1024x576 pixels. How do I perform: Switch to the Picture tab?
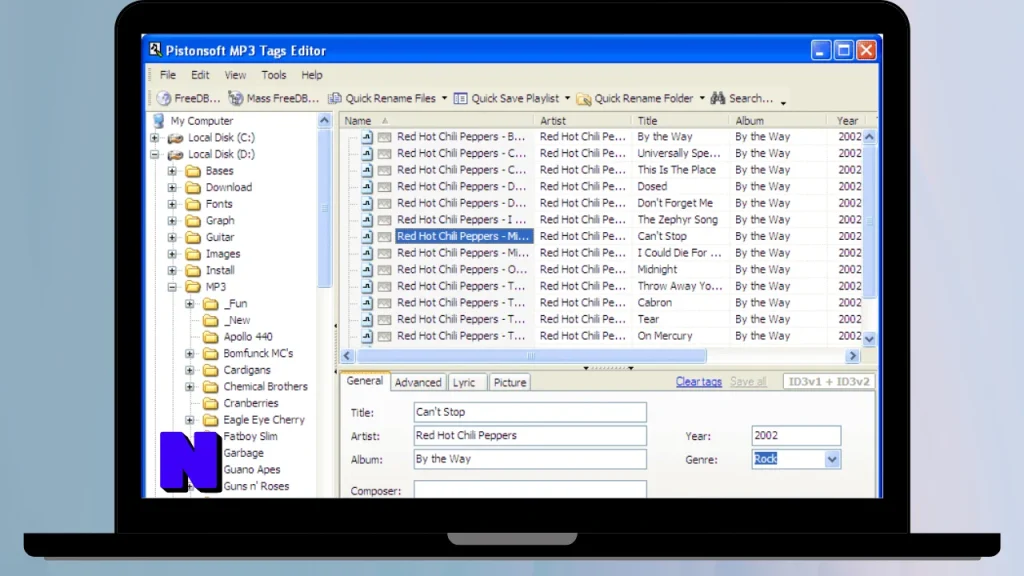(x=510, y=383)
